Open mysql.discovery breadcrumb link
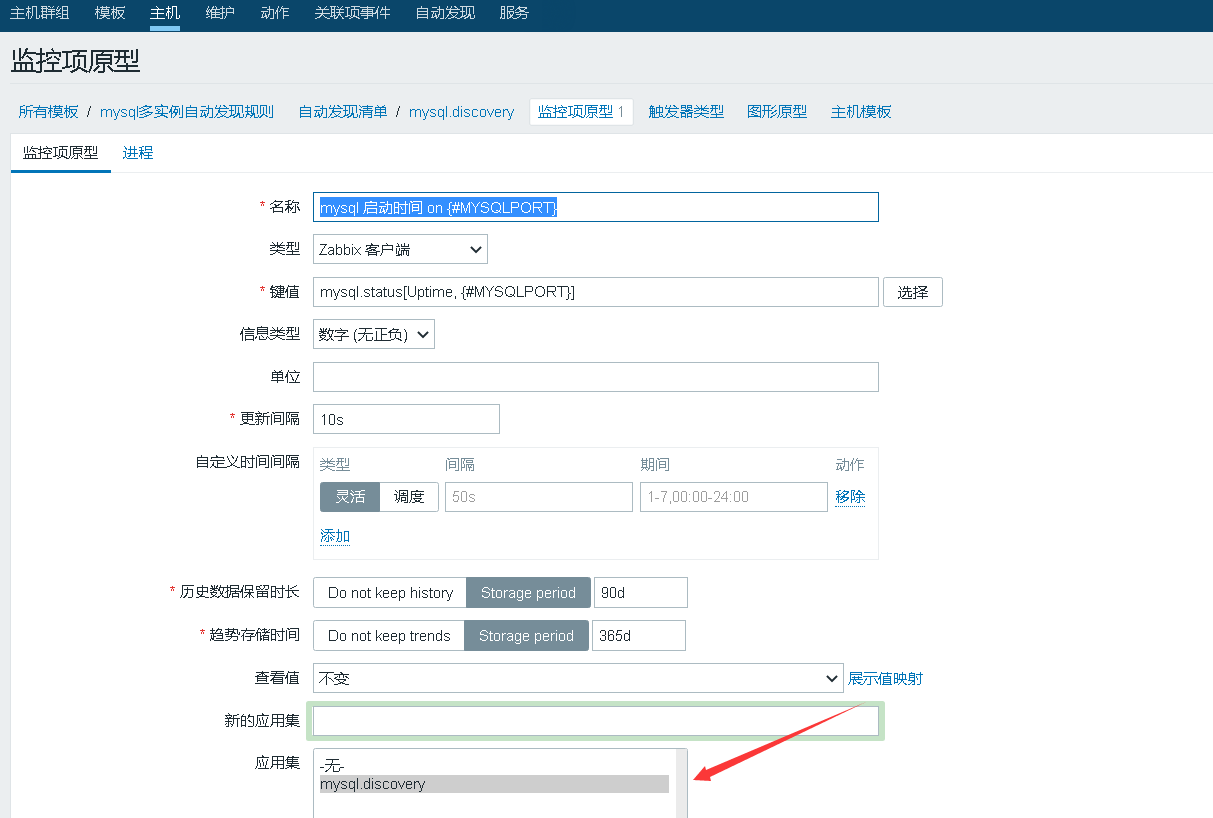 point(462,112)
